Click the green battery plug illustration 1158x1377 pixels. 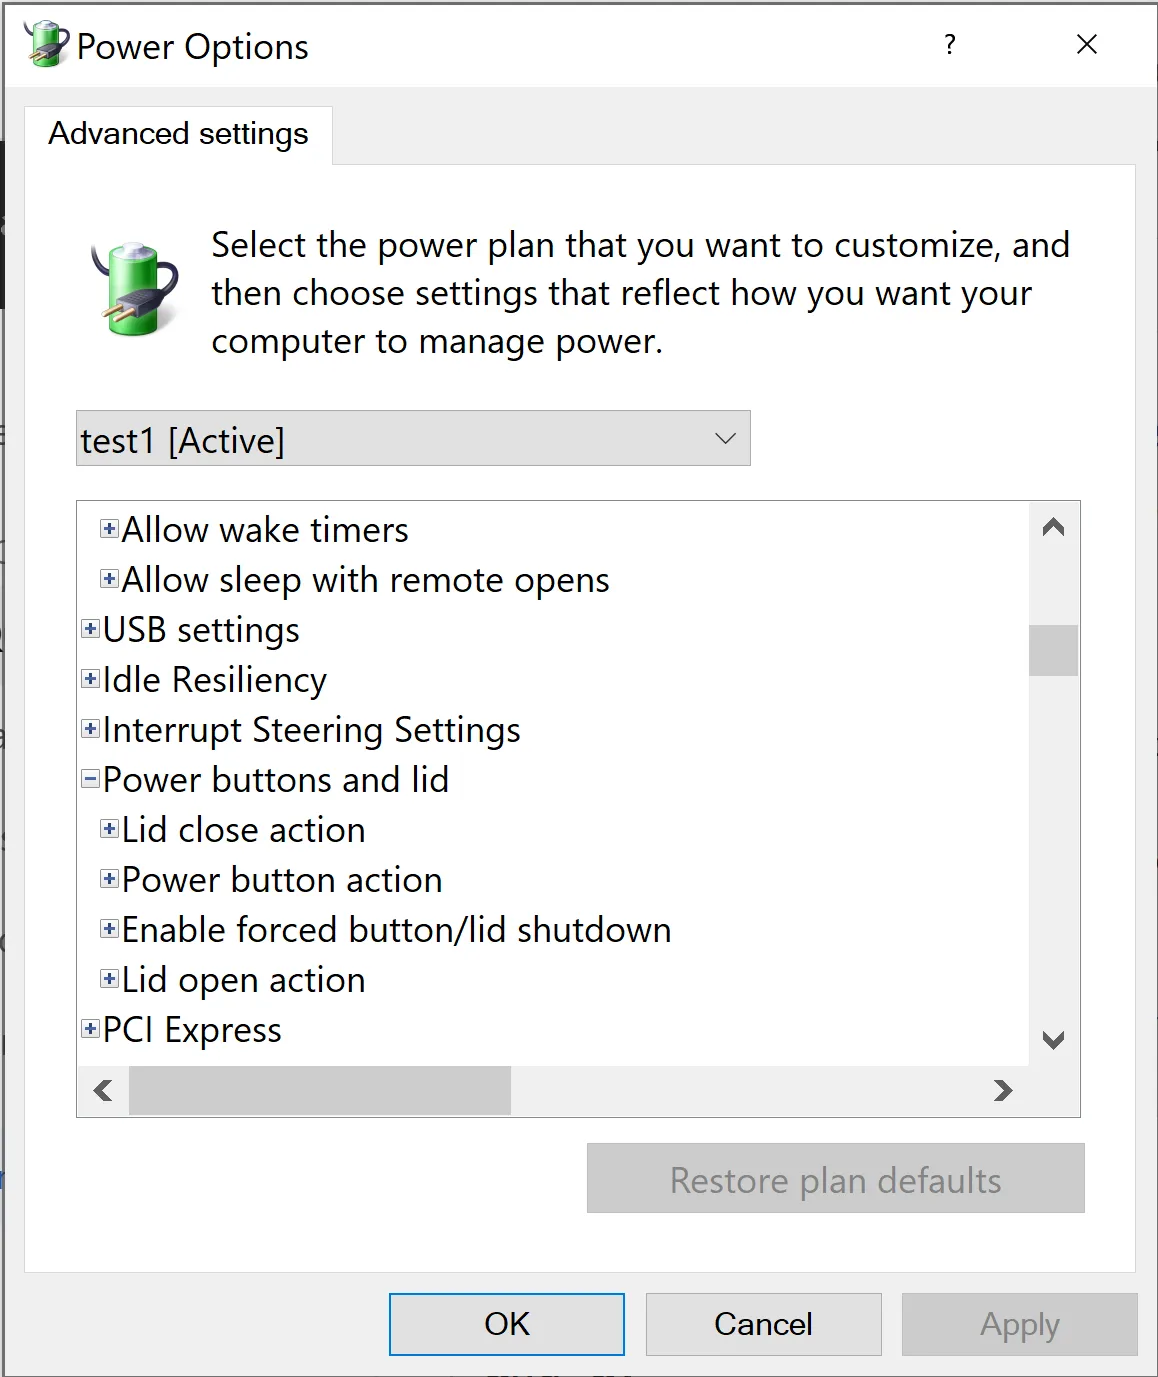[x=132, y=288]
